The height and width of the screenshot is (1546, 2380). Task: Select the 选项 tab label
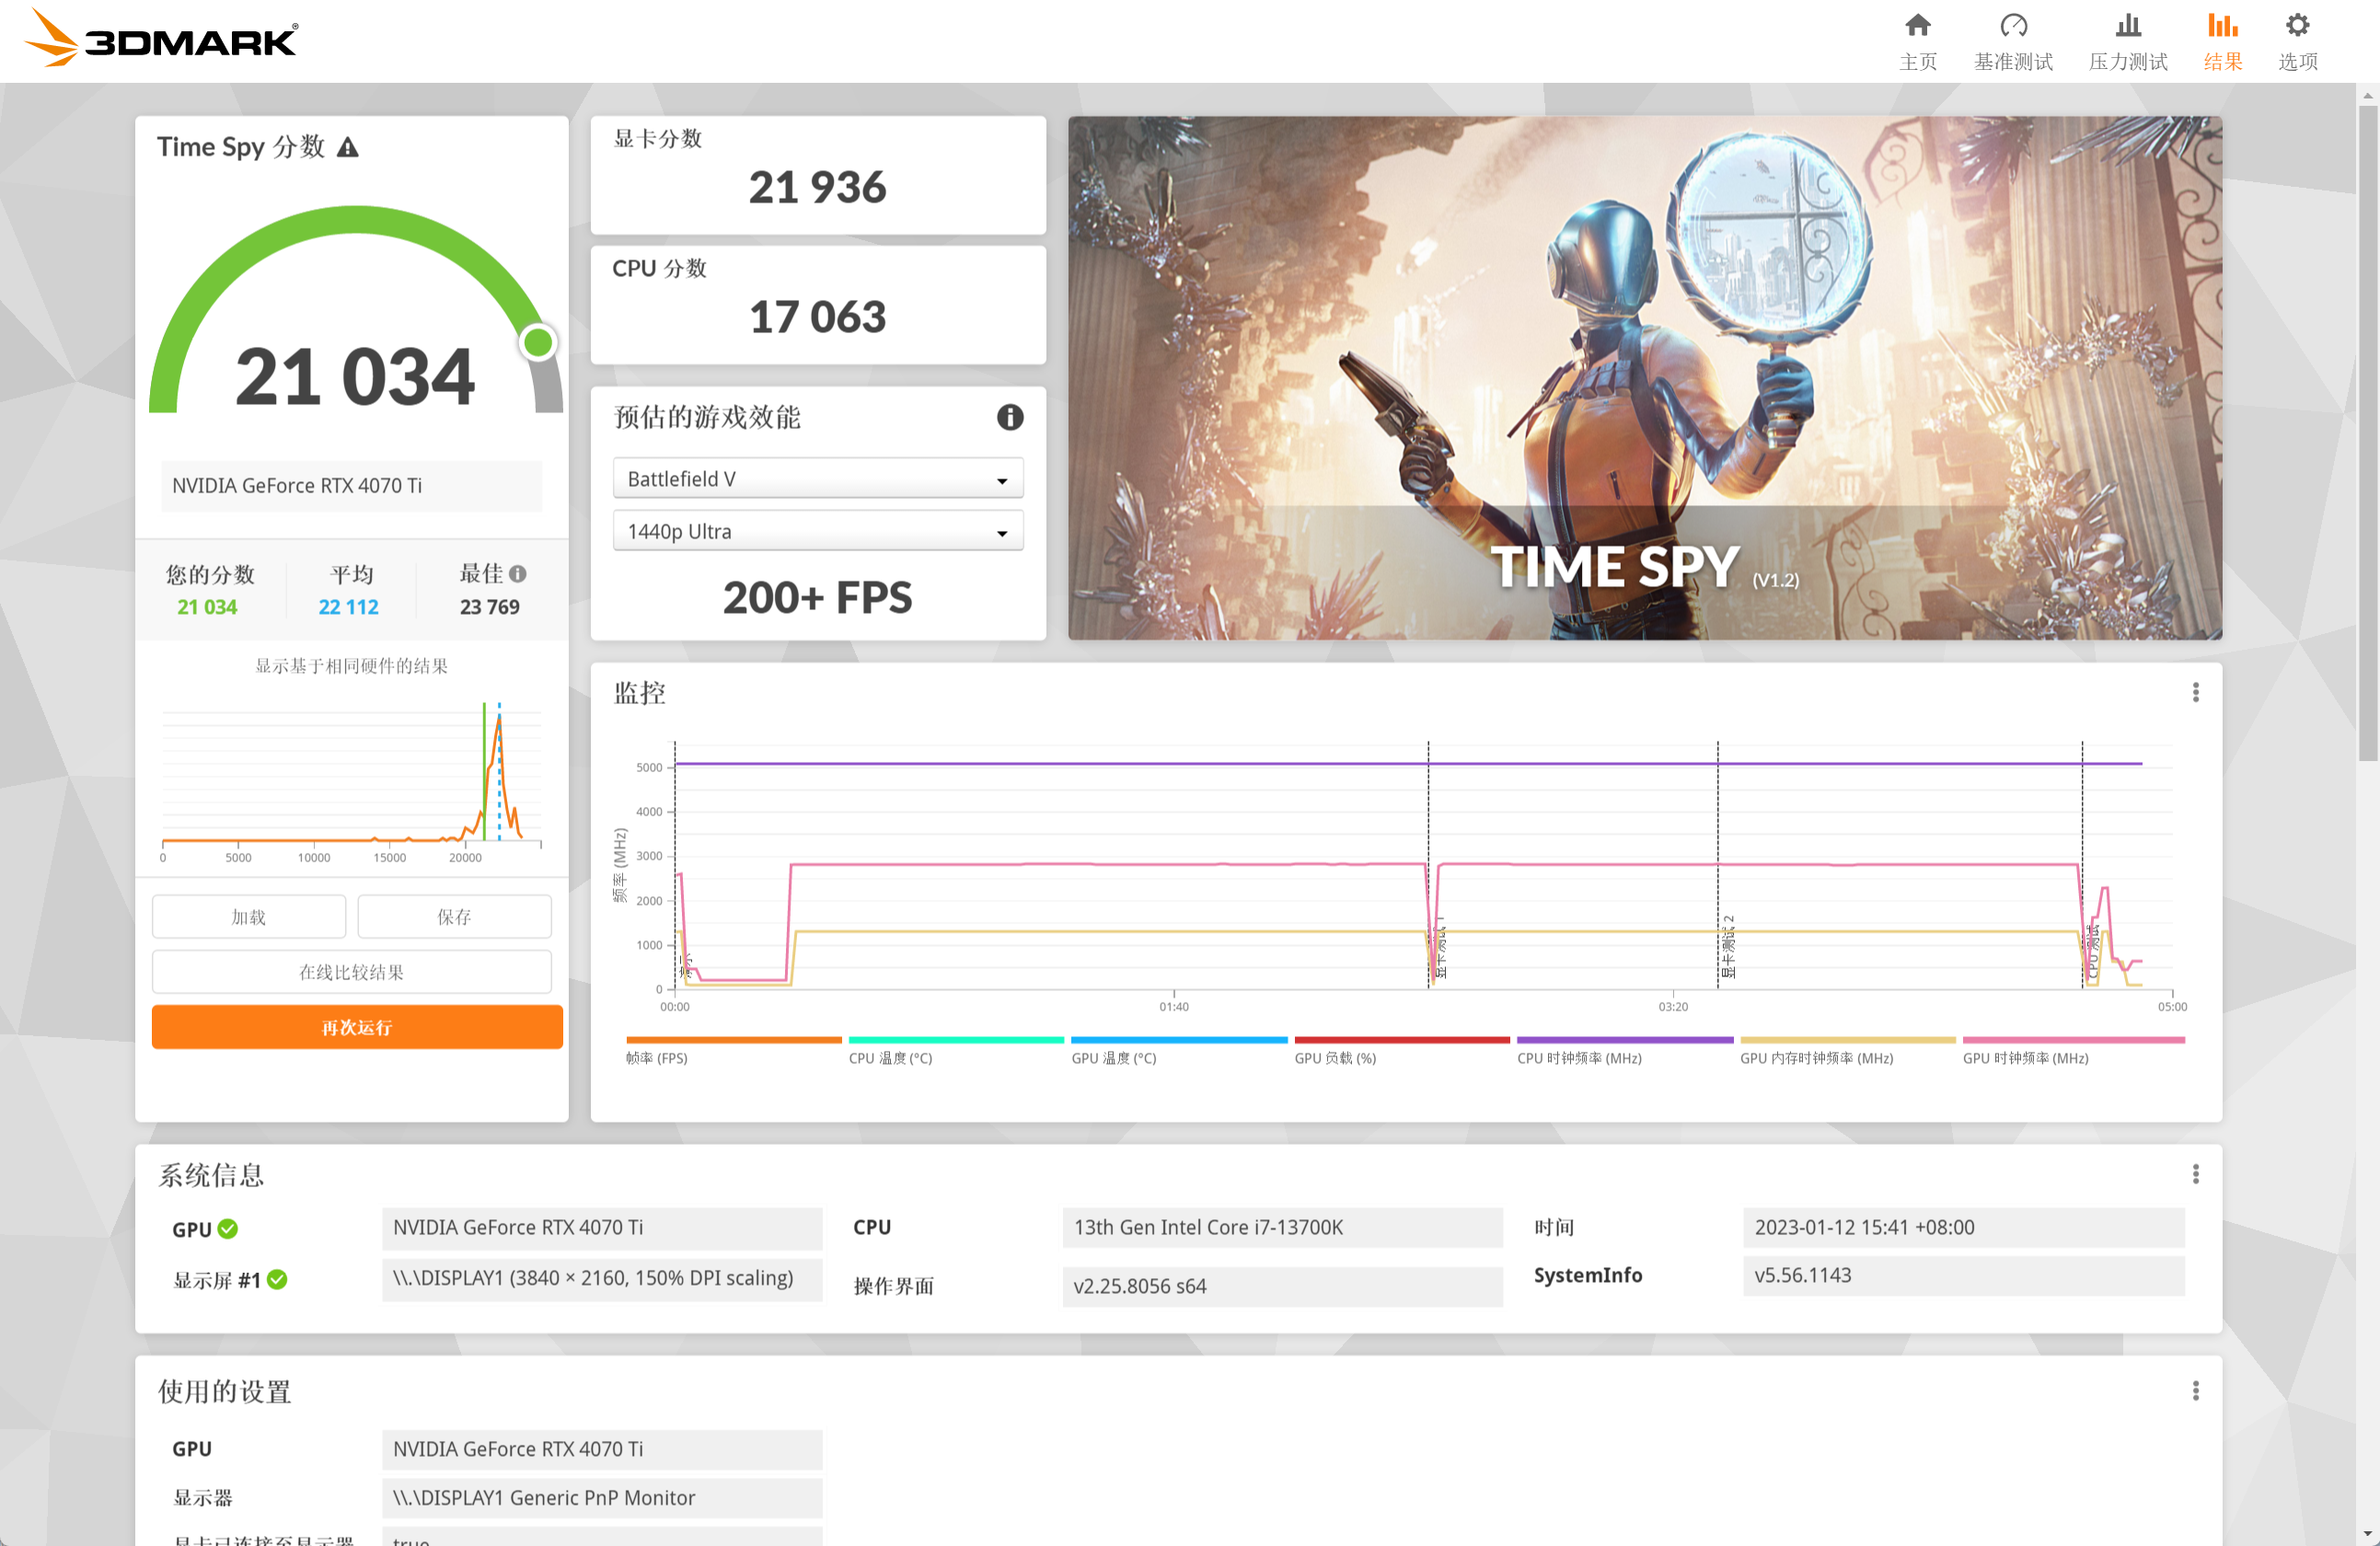pos(2297,62)
